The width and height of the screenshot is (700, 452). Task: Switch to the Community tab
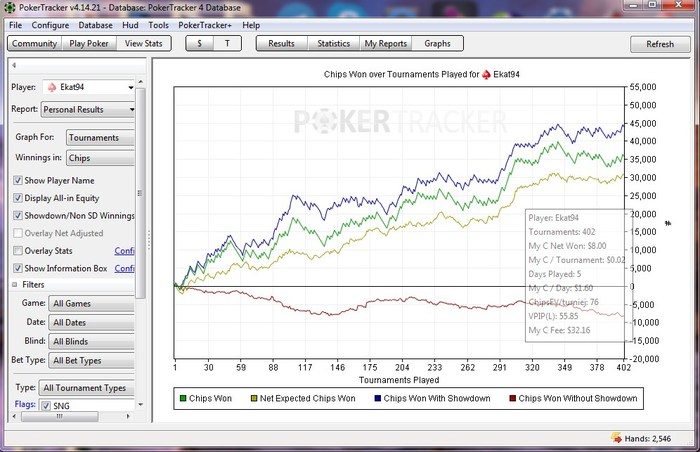pyautogui.click(x=34, y=43)
